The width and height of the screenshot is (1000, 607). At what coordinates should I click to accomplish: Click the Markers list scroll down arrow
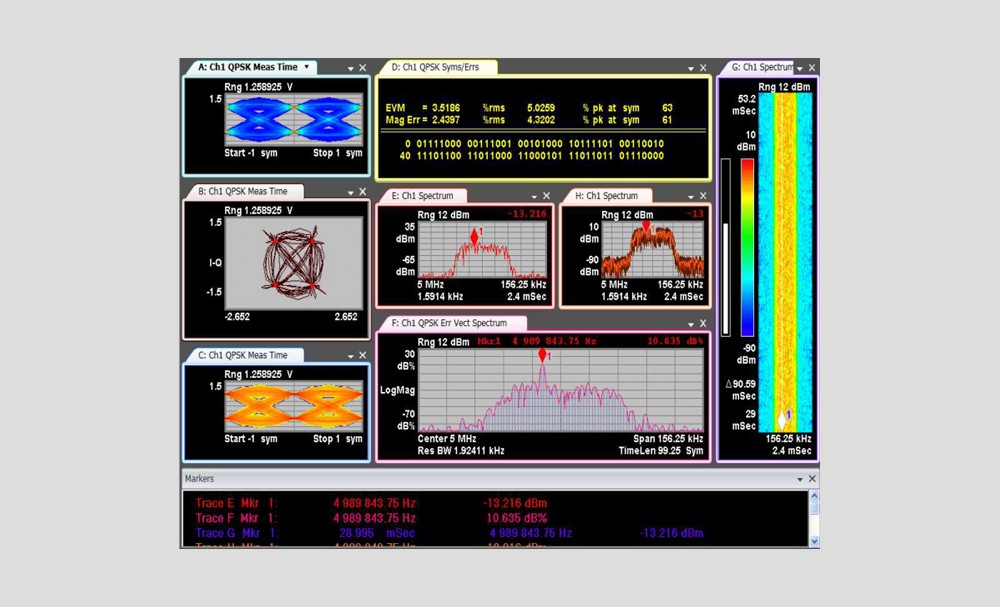(813, 540)
